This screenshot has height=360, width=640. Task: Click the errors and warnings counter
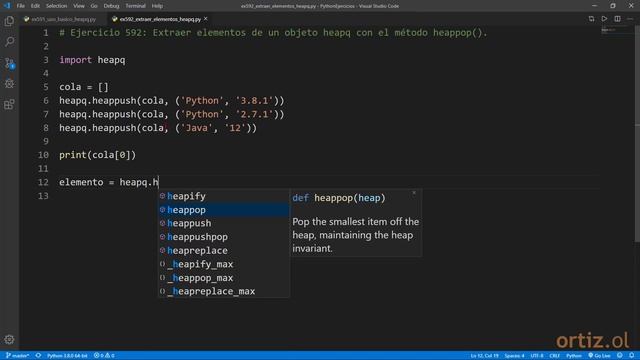(104, 356)
